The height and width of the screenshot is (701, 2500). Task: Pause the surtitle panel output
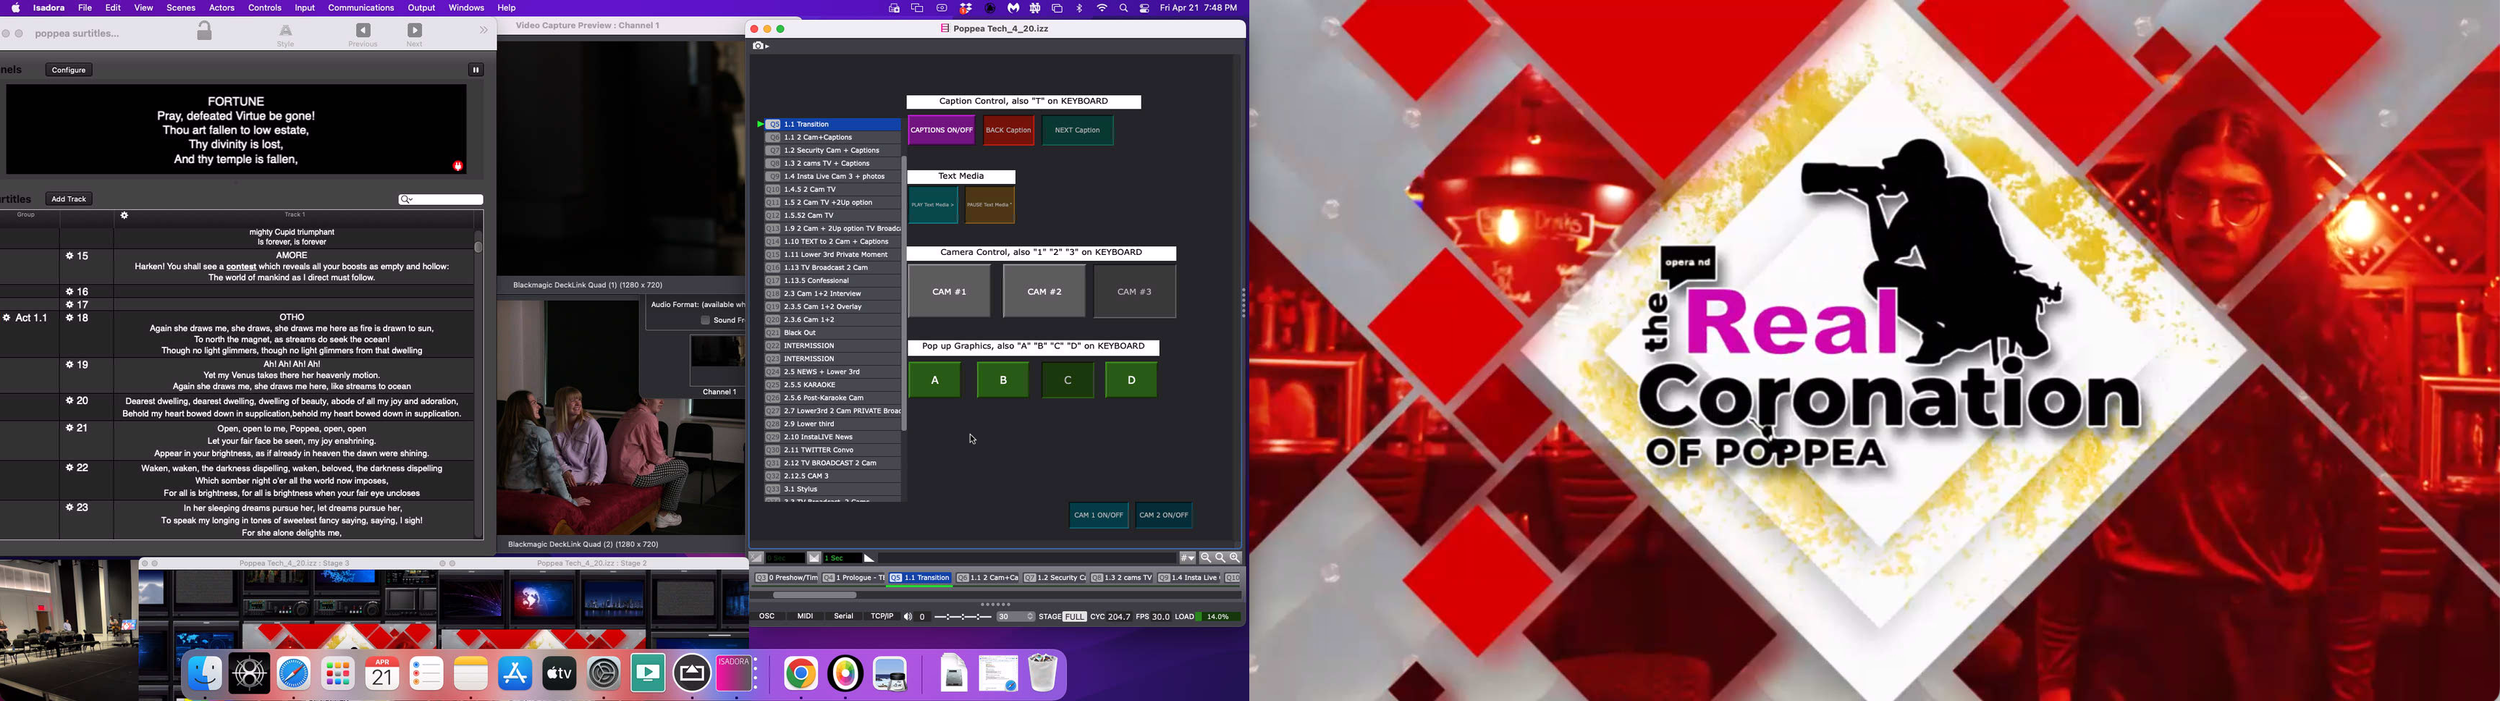point(476,70)
